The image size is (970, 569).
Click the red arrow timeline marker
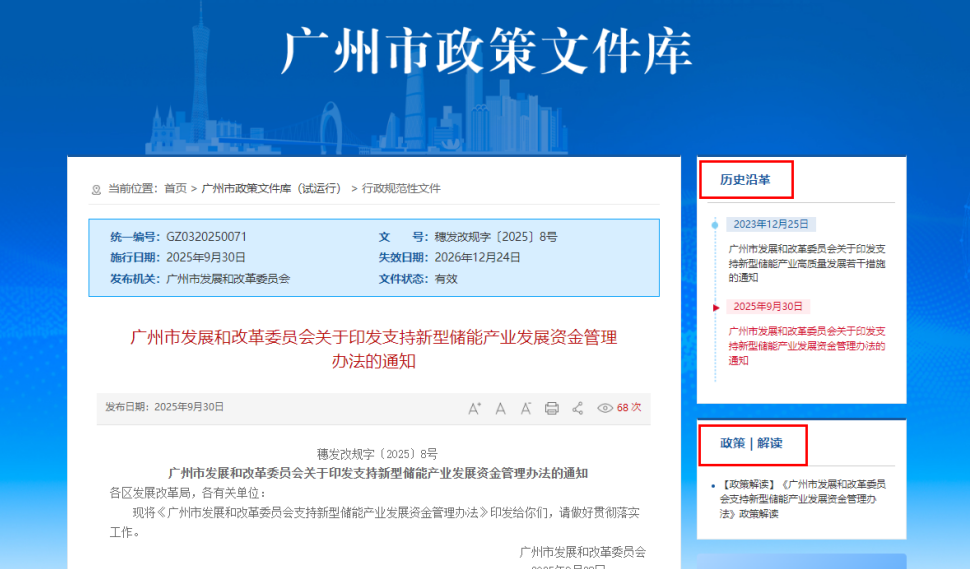(x=715, y=307)
